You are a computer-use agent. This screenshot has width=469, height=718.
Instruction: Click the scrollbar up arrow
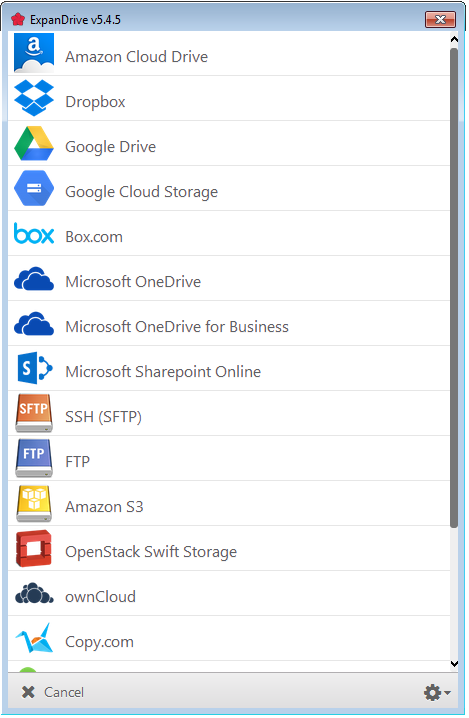(x=454, y=39)
